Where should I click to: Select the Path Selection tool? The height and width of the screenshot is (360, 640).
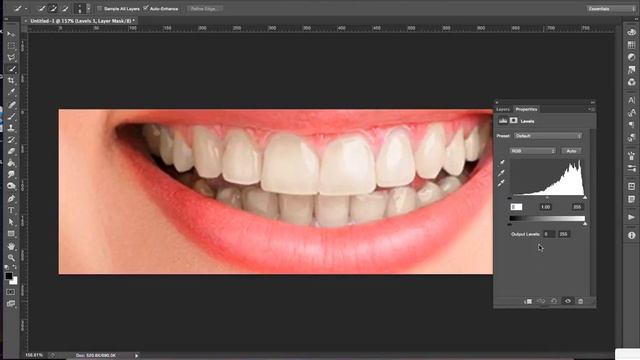click(x=11, y=222)
